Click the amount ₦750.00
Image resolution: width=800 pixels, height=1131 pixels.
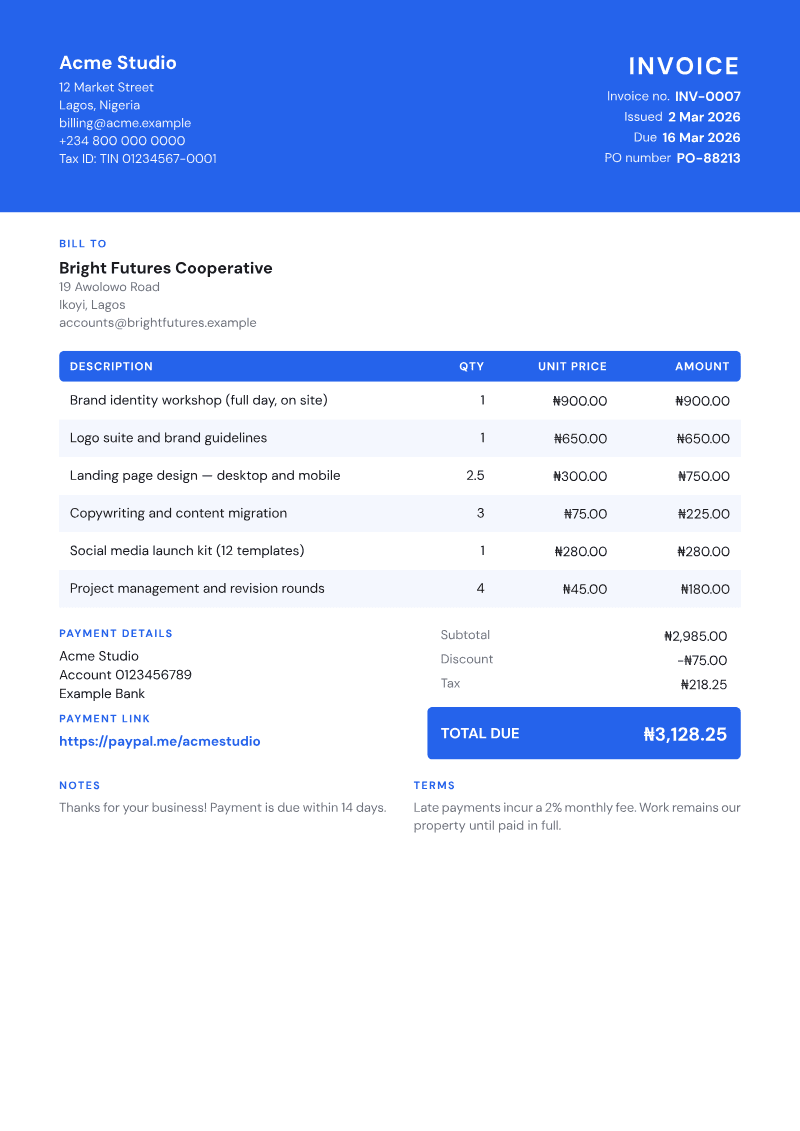(704, 476)
